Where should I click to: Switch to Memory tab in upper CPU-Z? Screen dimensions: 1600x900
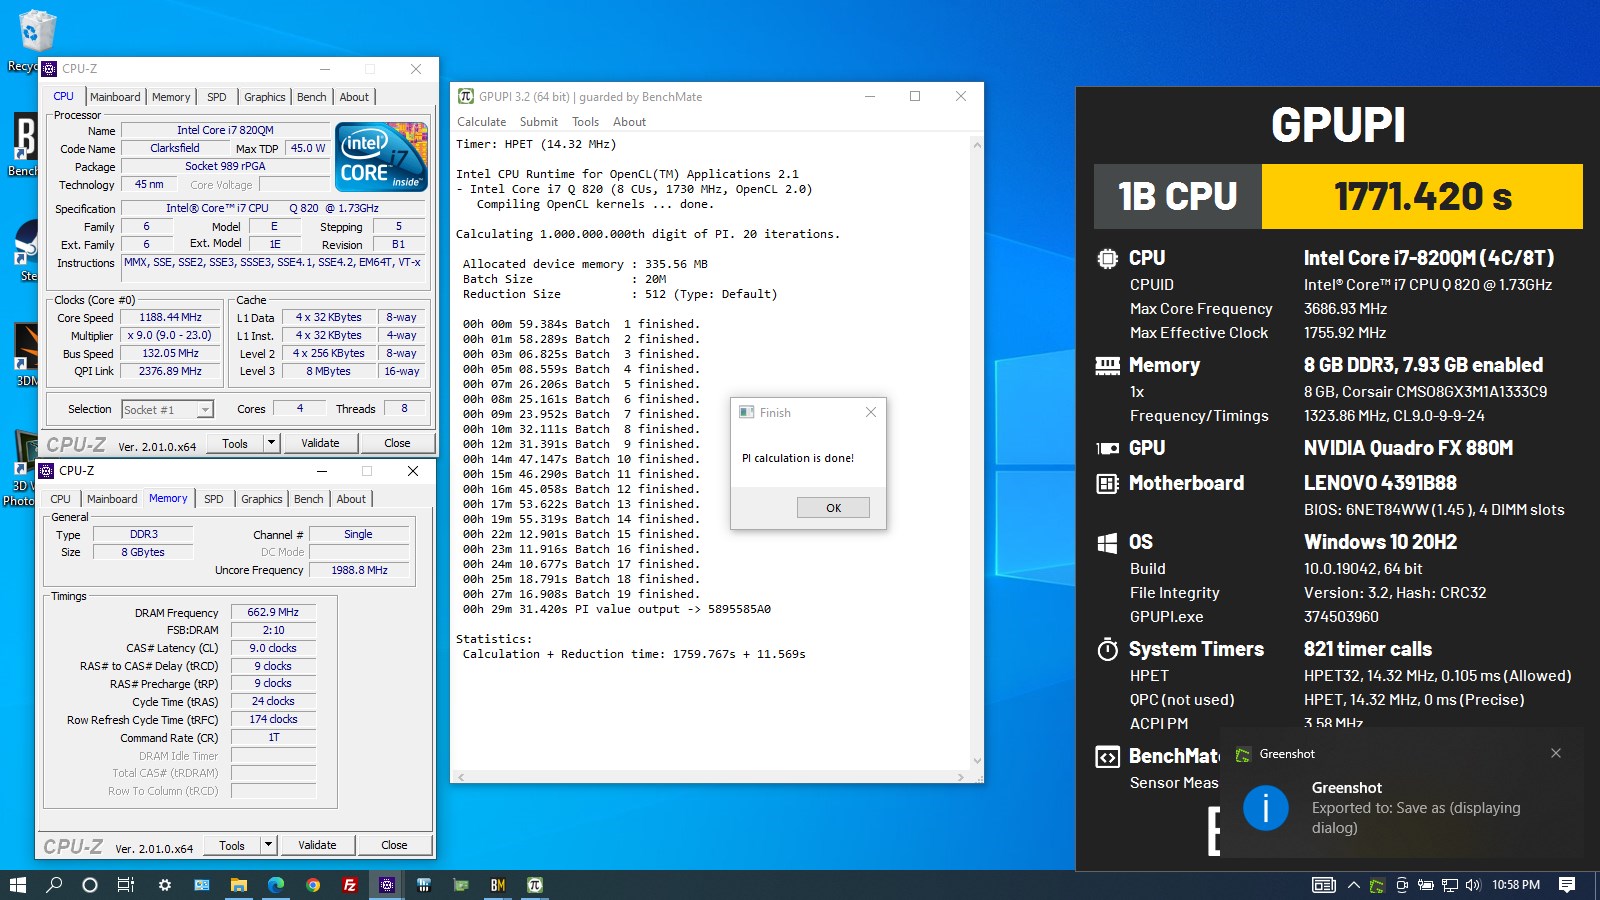171,97
